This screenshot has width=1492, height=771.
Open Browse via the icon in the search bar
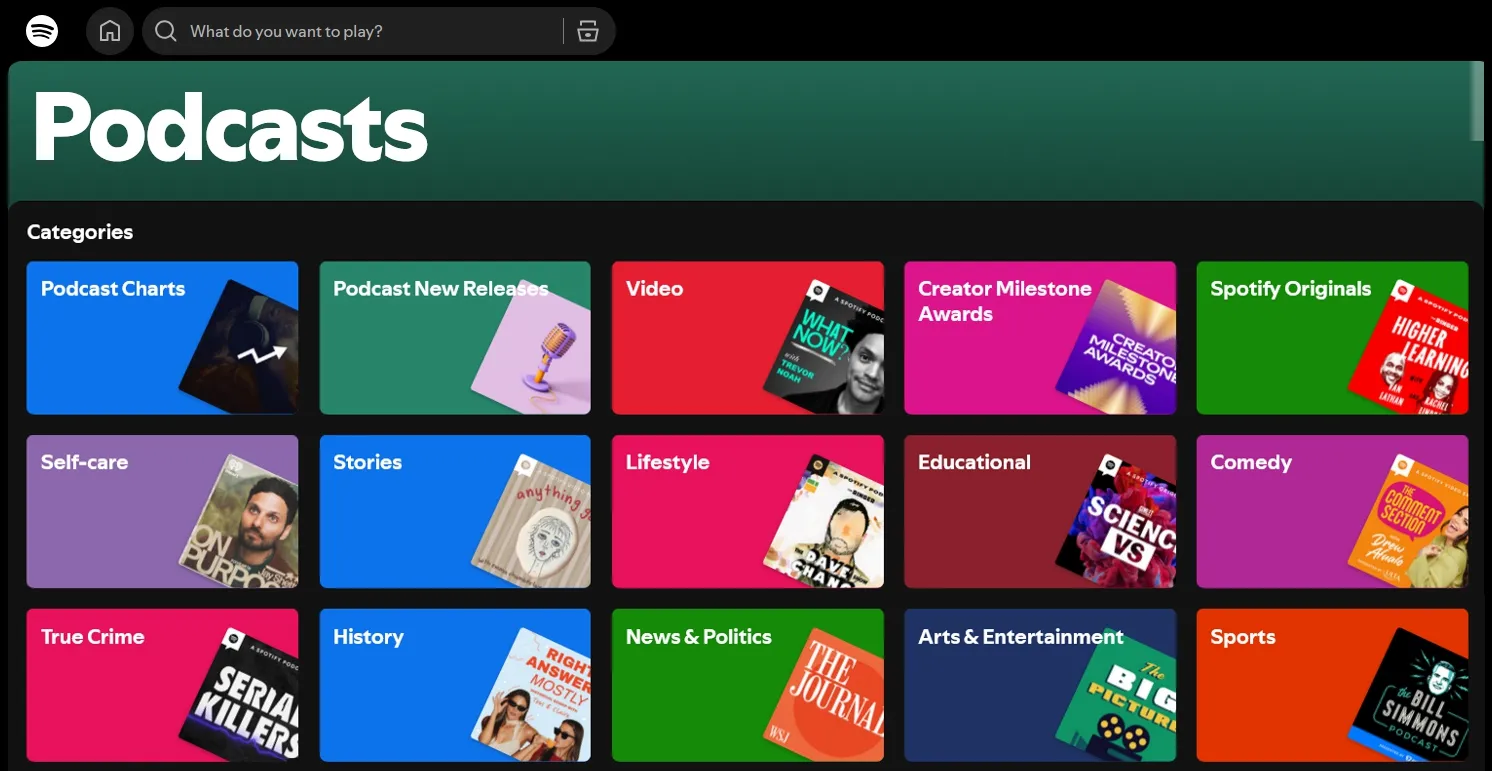pos(588,31)
